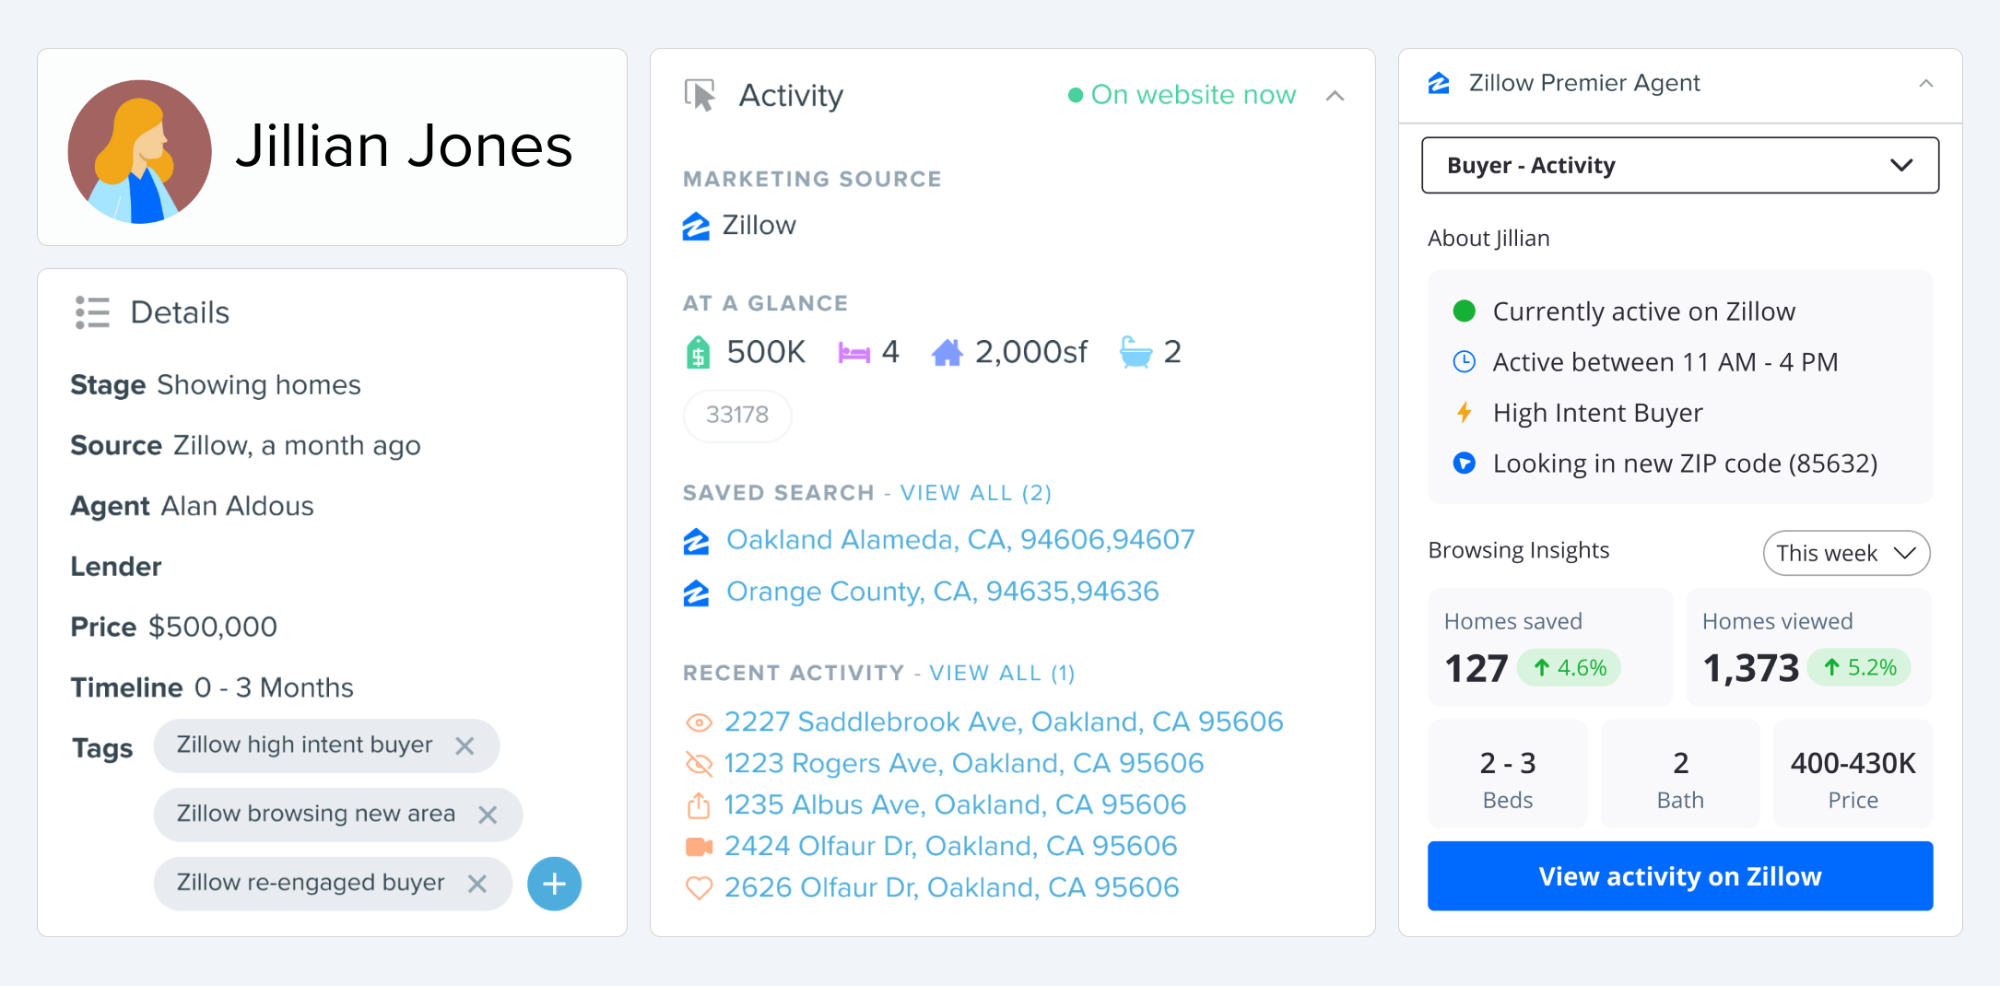Click hidden eye icon for Rogers Ave

(698, 764)
